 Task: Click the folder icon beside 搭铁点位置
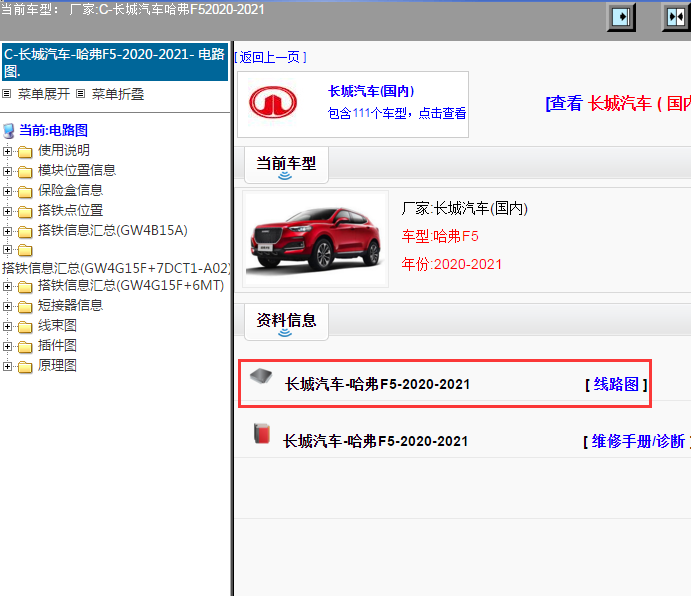coord(25,212)
